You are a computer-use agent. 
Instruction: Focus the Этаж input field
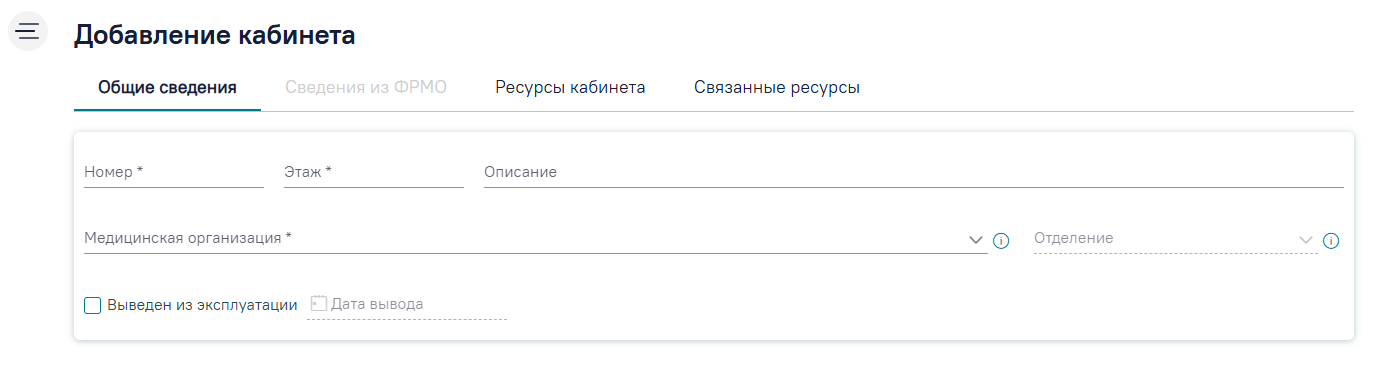(x=374, y=172)
